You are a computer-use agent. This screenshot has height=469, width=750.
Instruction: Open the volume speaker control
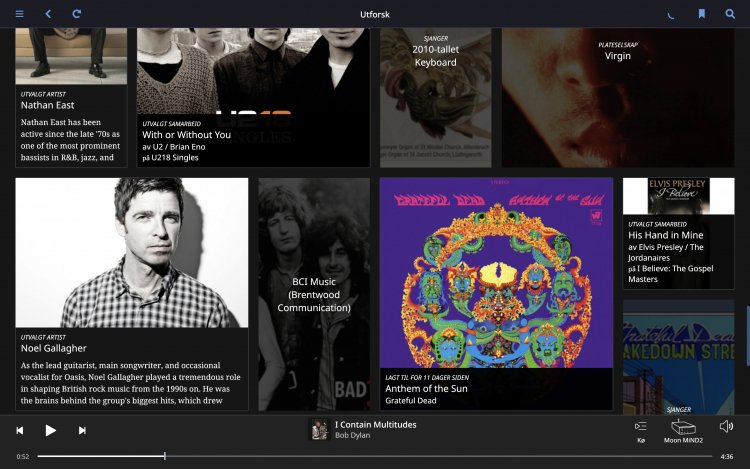(727, 427)
